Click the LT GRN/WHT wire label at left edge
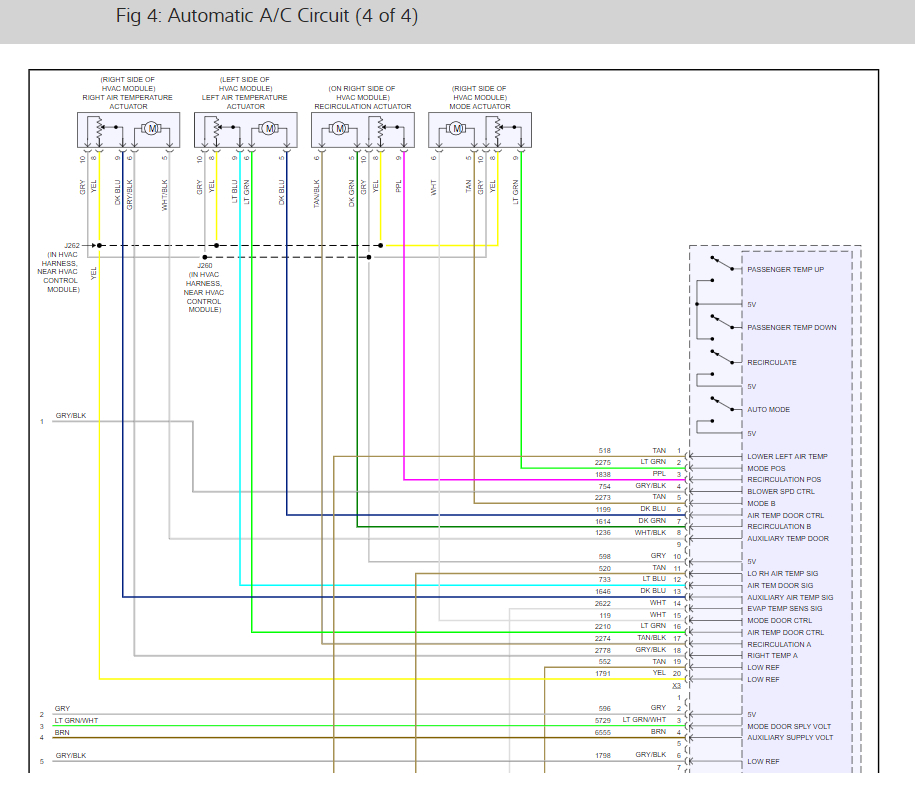This screenshot has height=793, width=915. [x=76, y=721]
